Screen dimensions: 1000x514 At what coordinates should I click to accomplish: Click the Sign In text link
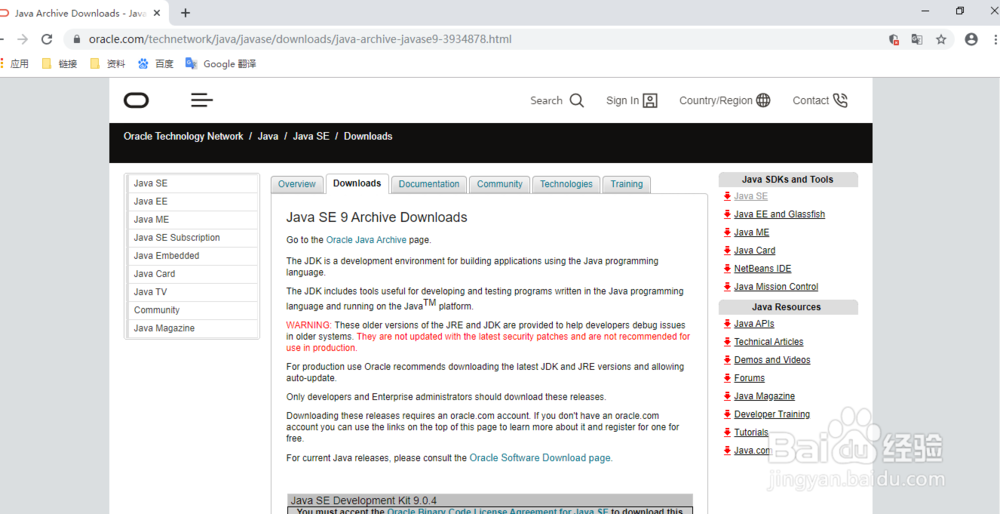coord(622,101)
